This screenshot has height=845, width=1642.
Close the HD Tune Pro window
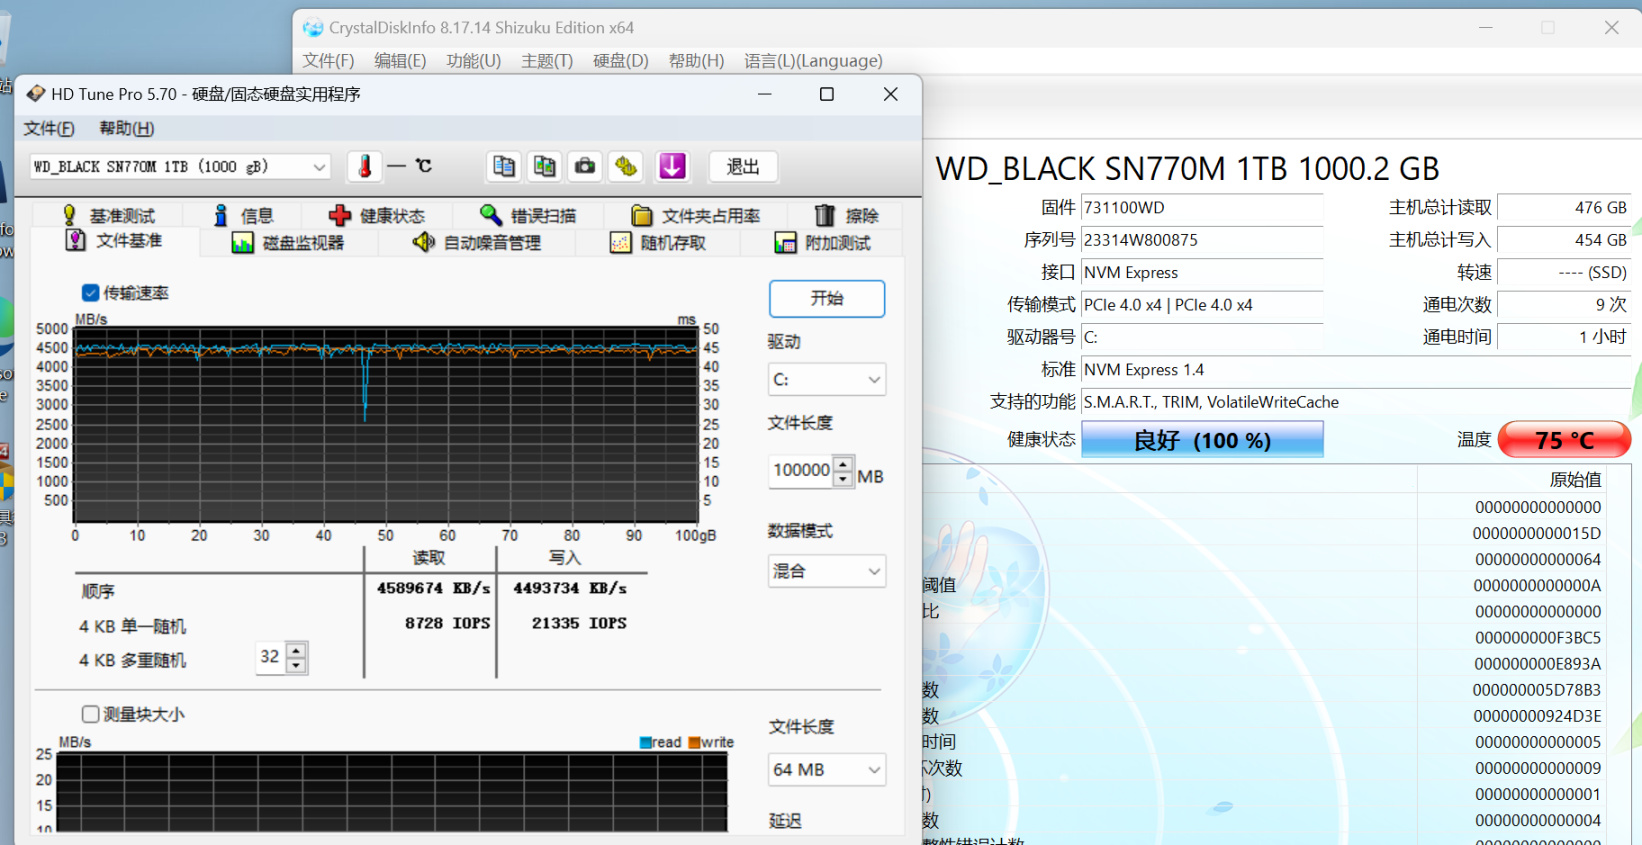[x=891, y=94]
